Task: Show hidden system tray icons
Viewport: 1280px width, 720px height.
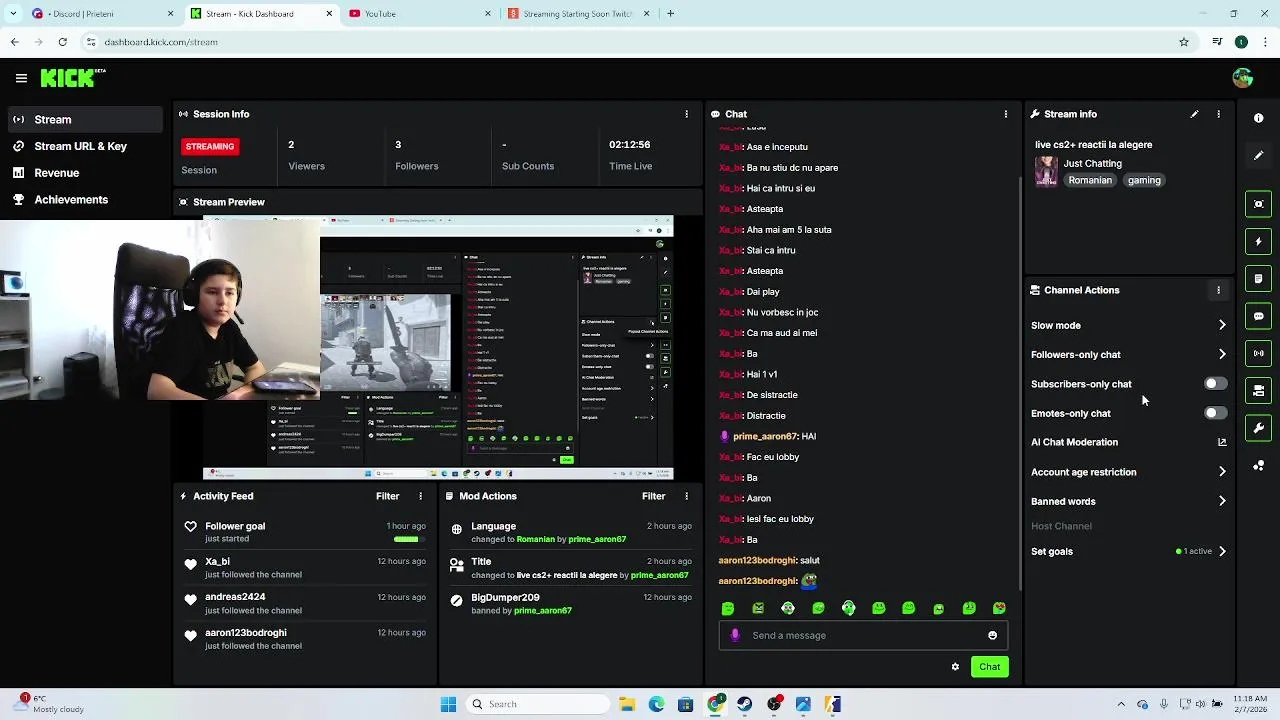Action: tap(1121, 704)
